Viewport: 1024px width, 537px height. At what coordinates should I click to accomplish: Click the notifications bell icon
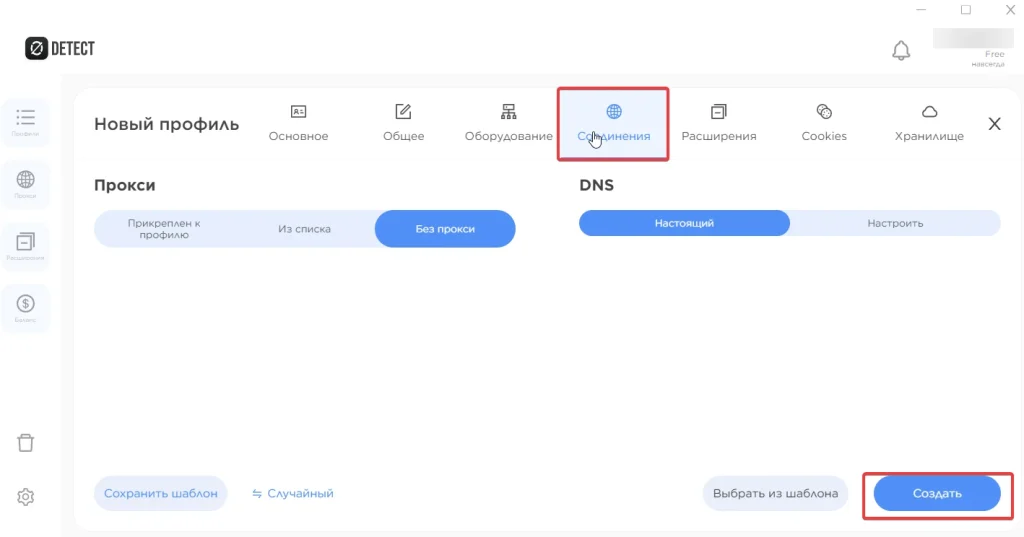point(901,50)
